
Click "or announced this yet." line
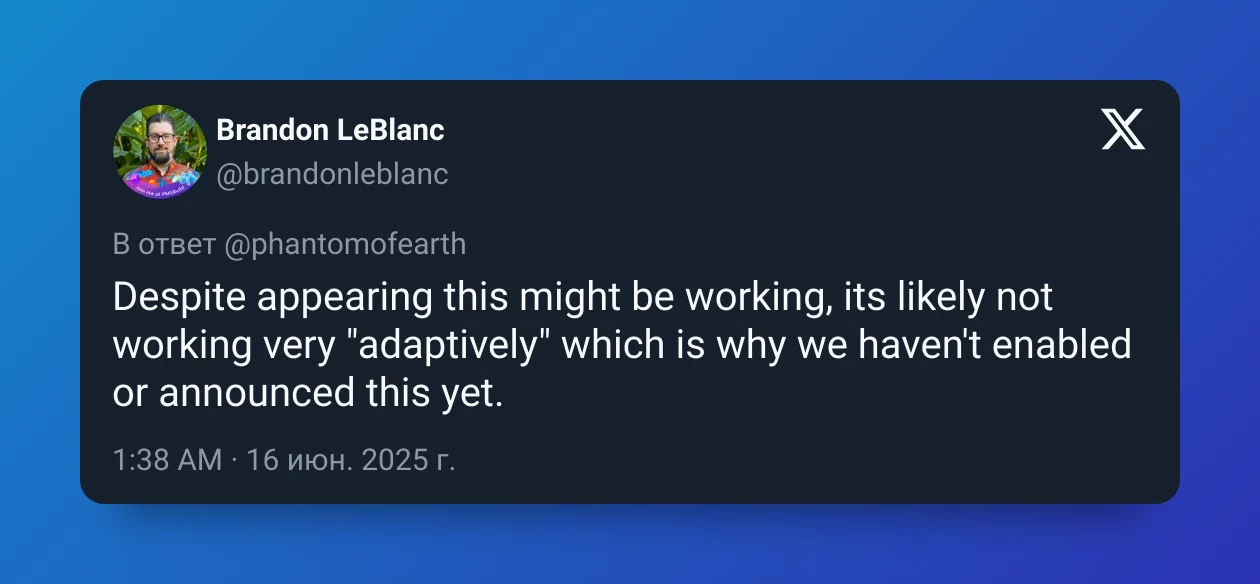point(307,393)
